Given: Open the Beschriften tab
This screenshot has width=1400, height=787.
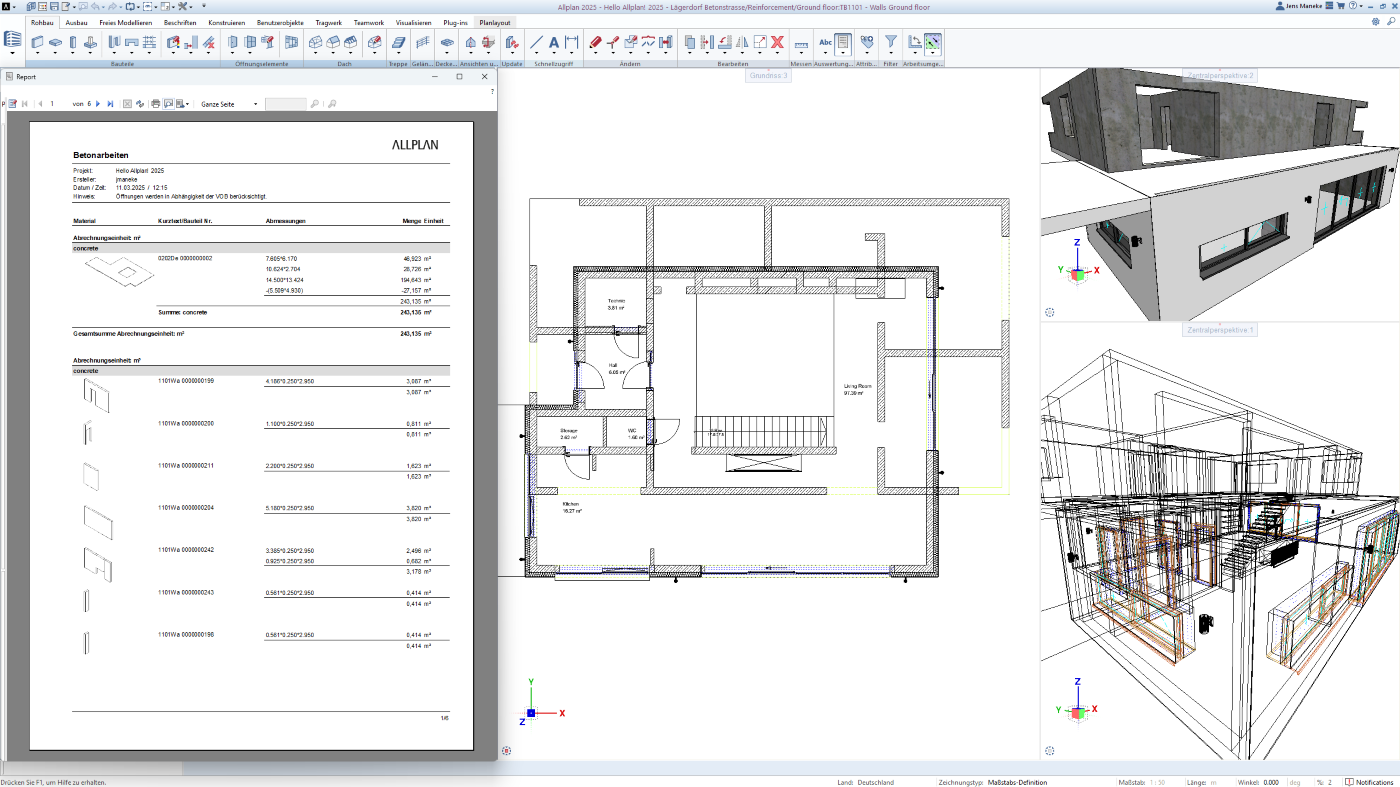Looking at the screenshot, I should 180,22.
